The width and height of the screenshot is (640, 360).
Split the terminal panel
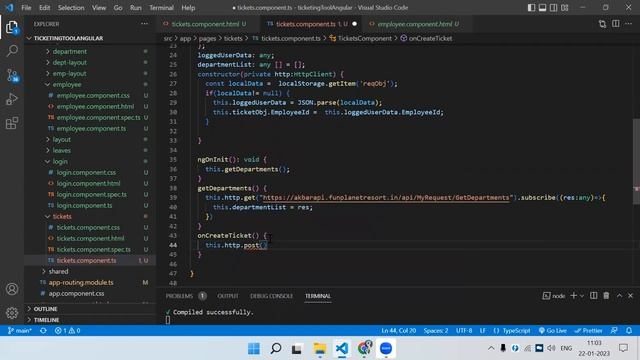[x=593, y=296]
